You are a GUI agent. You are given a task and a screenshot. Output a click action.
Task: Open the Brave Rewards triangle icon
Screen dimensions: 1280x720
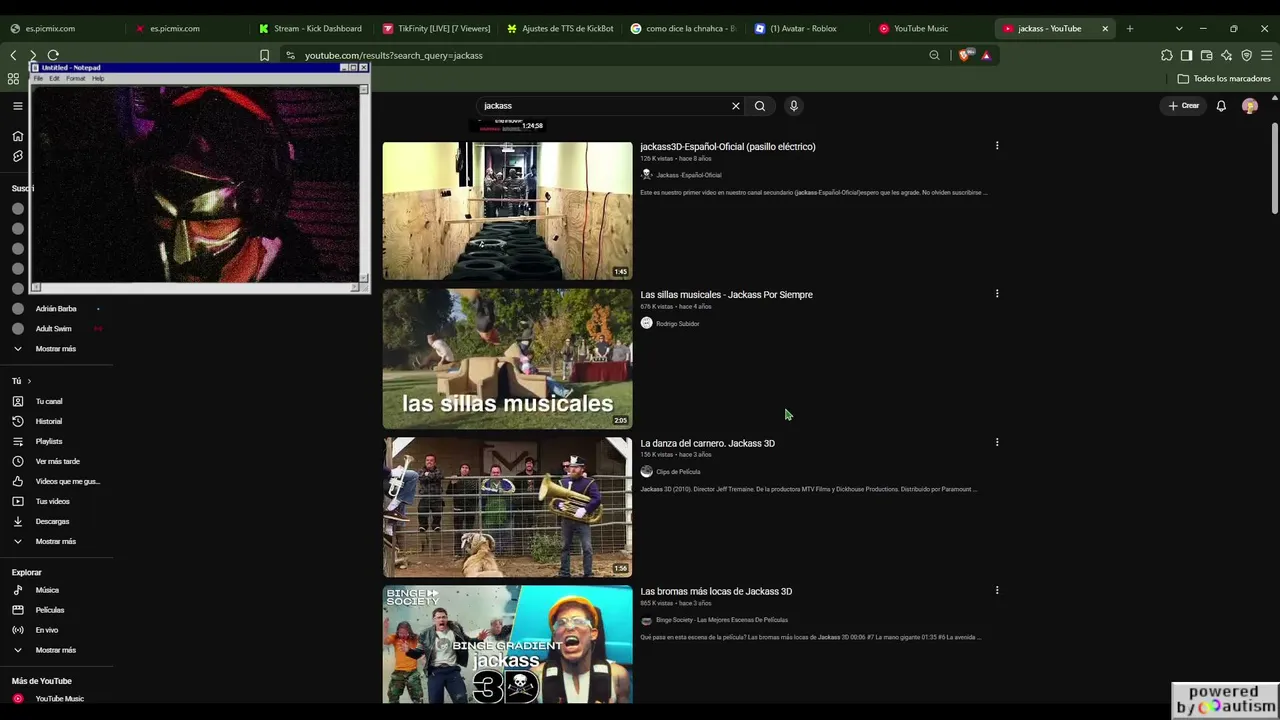coord(986,55)
